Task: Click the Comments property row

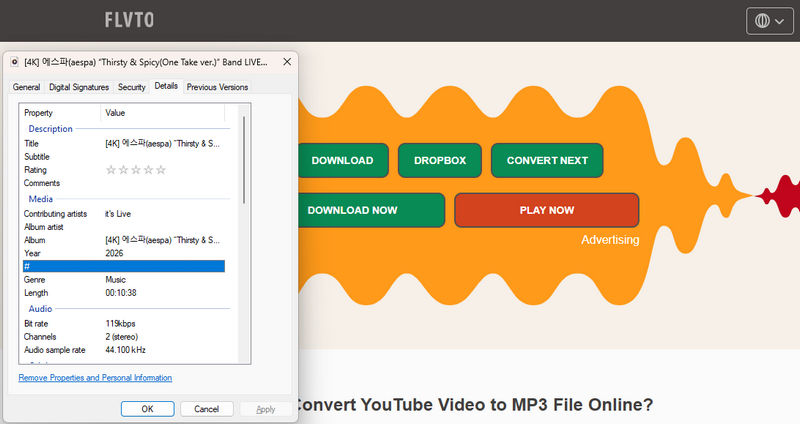Action: [123, 183]
